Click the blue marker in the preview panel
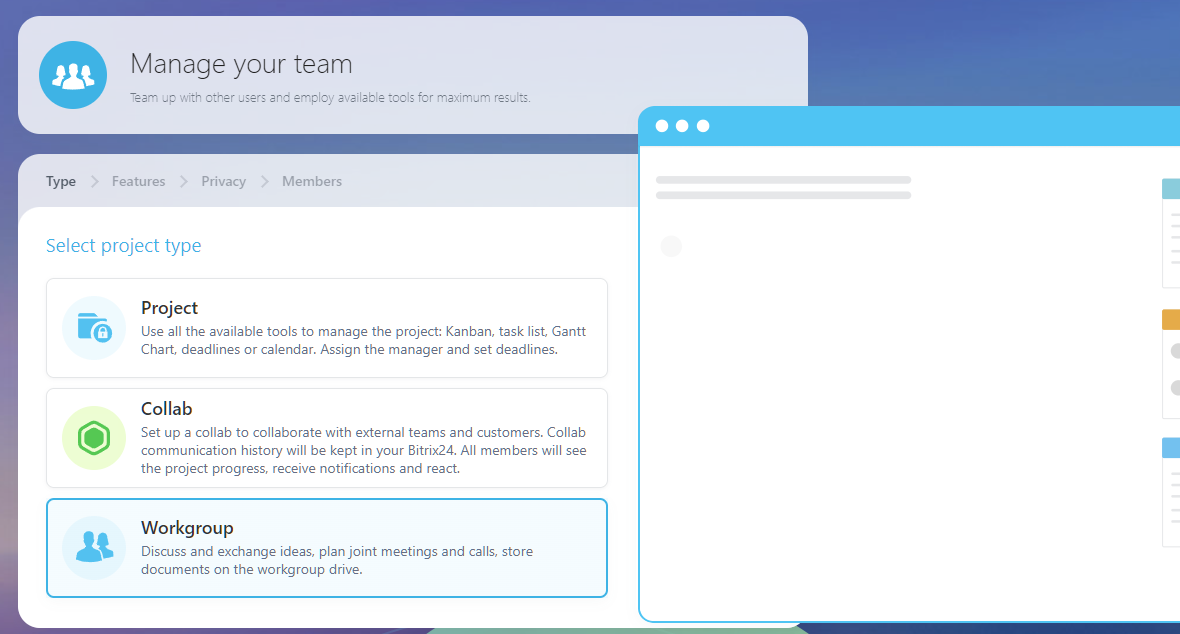Screen dimensions: 1180x634 1170,447
